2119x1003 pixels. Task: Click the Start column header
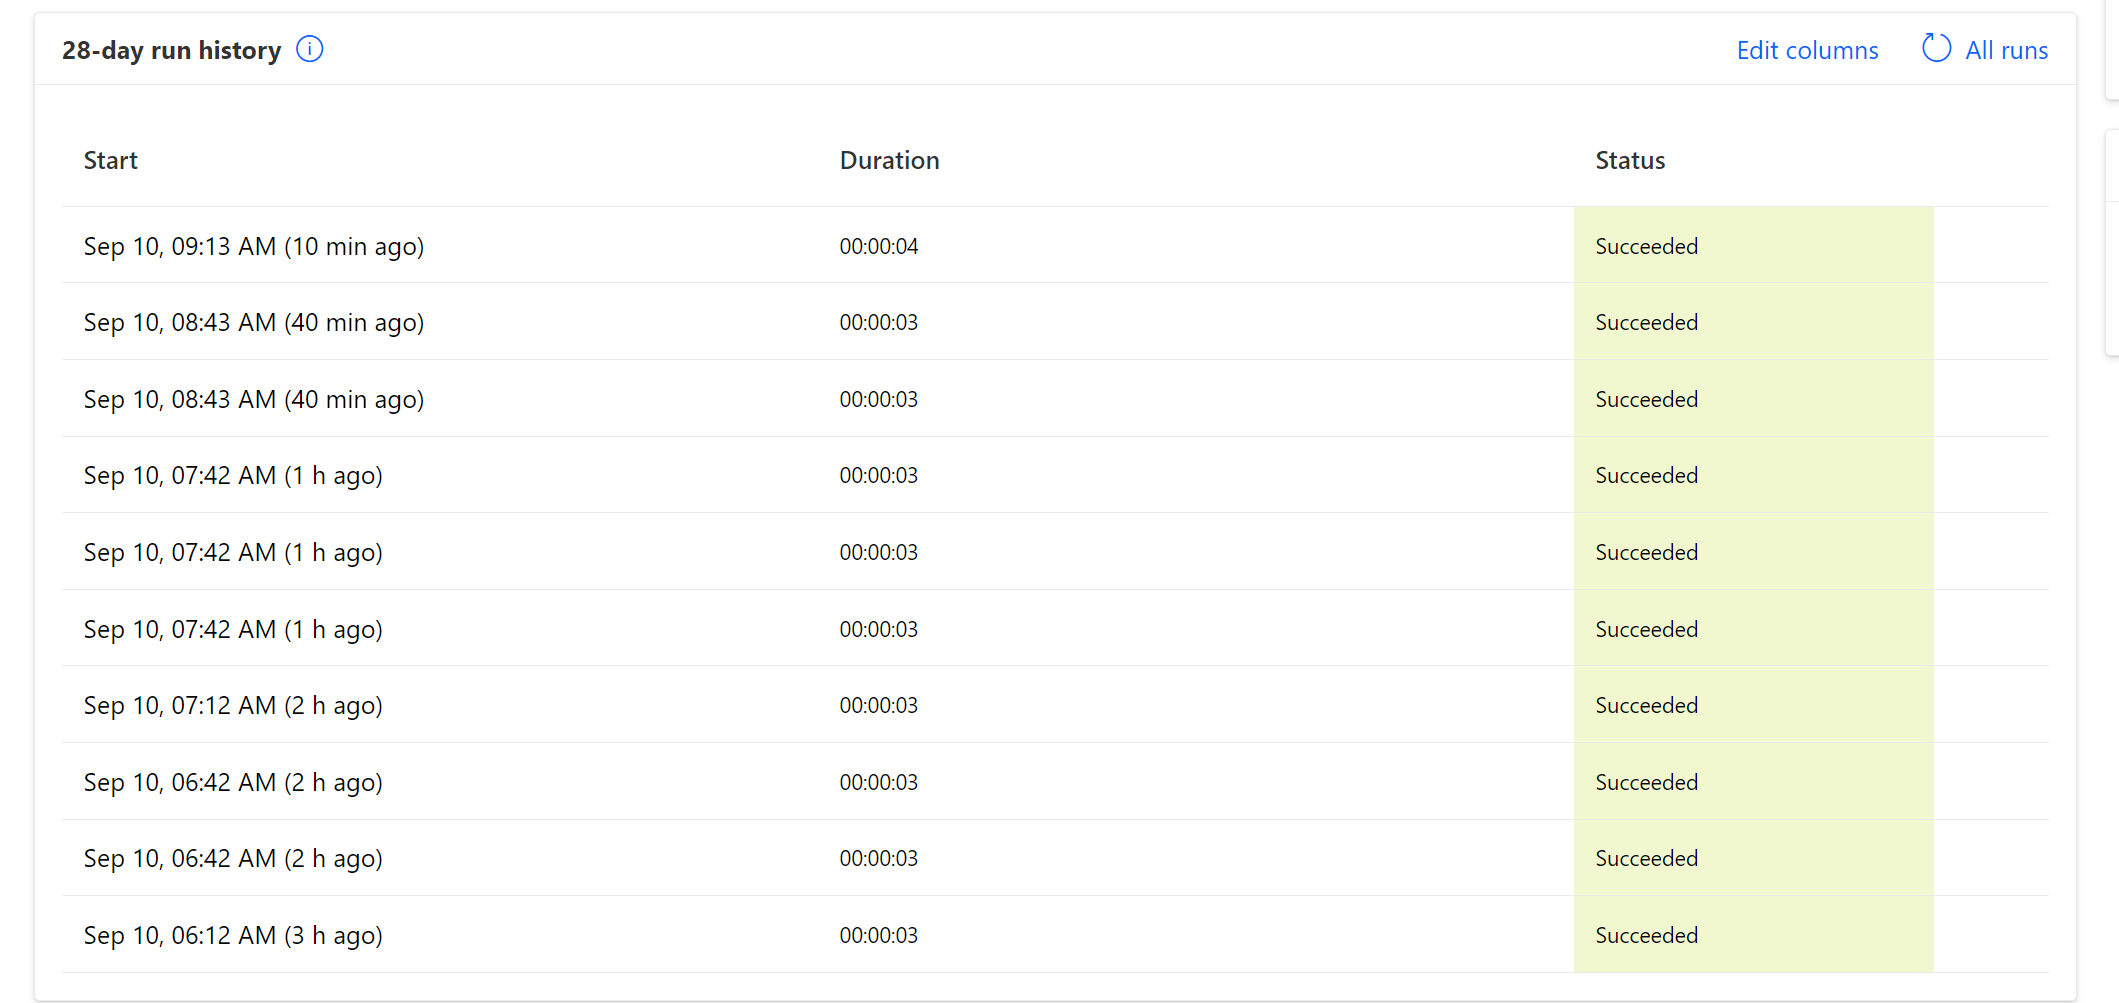[110, 161]
